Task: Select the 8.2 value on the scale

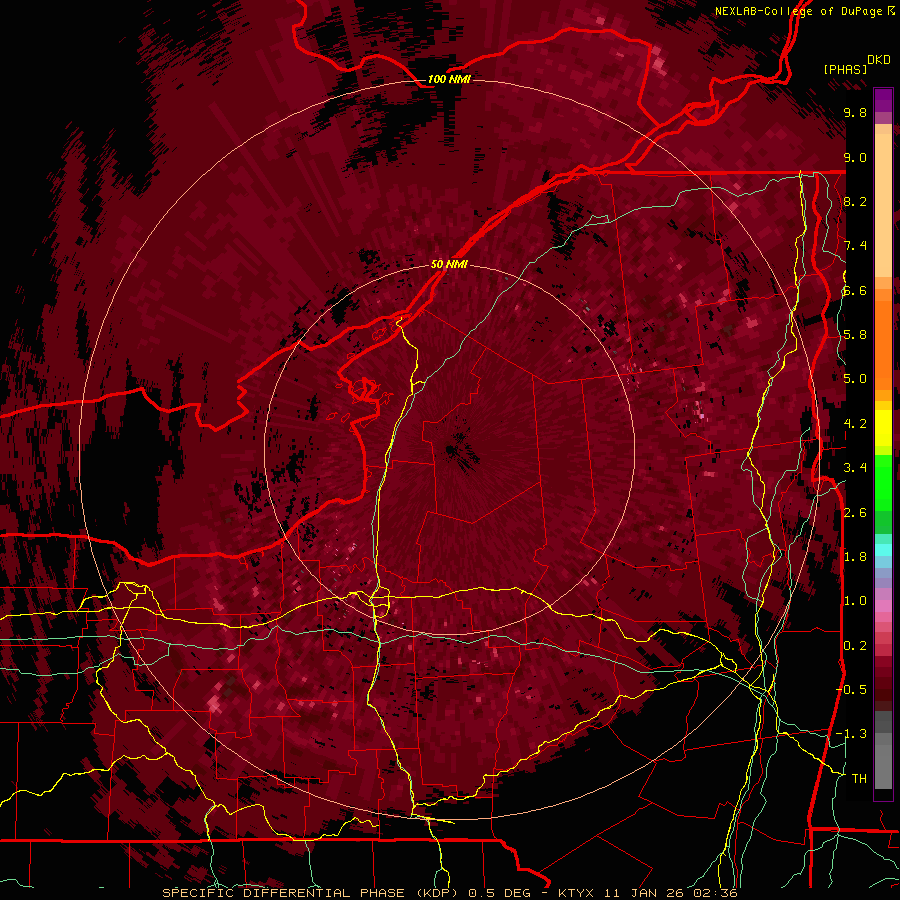Action: click(855, 201)
